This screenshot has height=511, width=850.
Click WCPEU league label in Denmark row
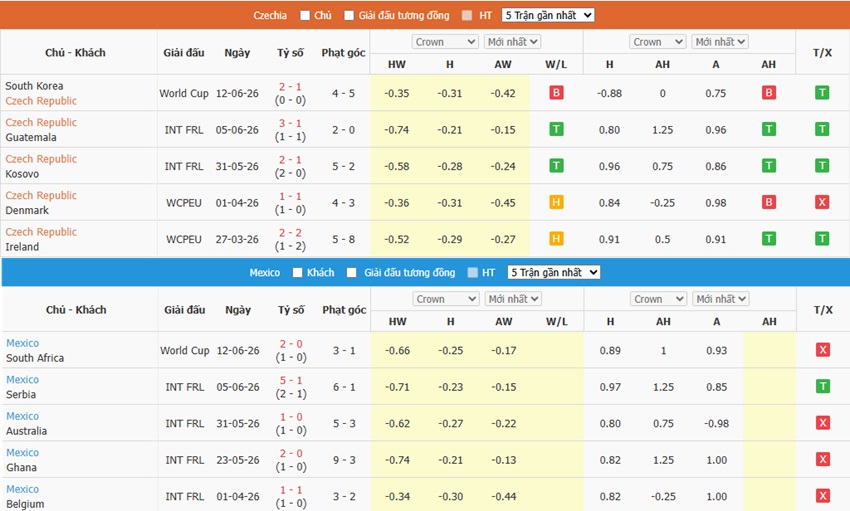click(184, 203)
